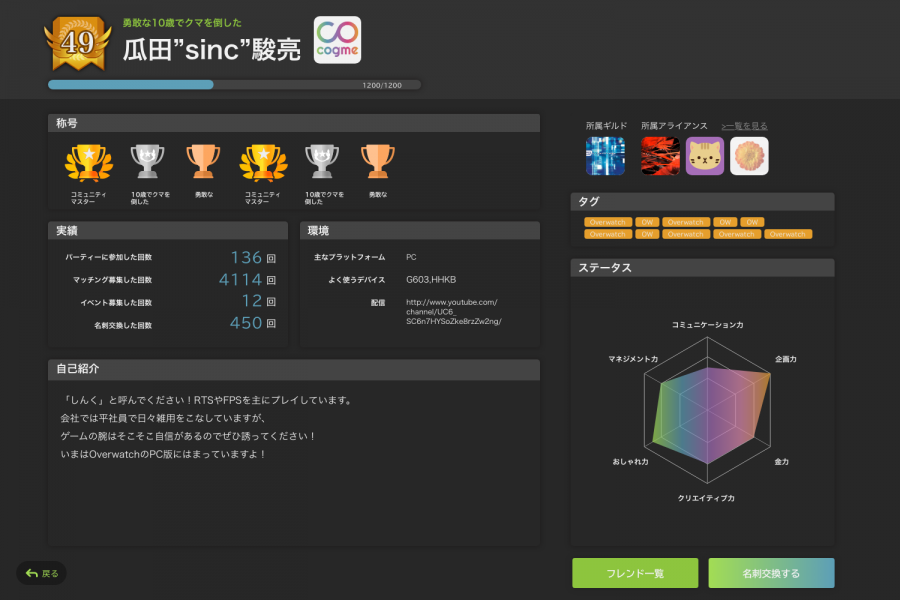Screen dimensions: 900x600
Task: Go back with the 戻る button
Action: (x=41, y=573)
